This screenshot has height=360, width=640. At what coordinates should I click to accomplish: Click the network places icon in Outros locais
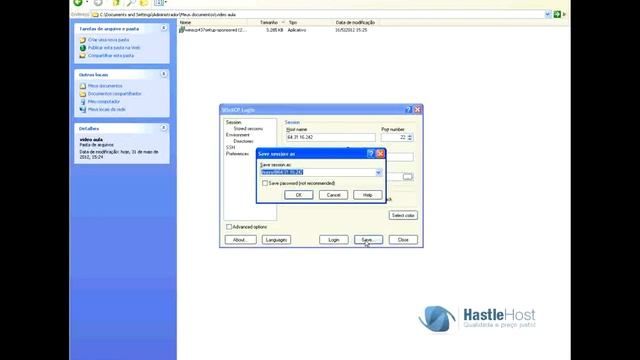point(83,109)
